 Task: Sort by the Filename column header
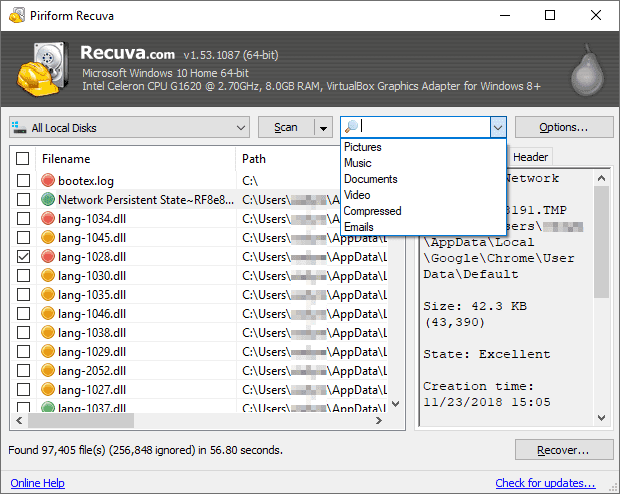point(136,159)
